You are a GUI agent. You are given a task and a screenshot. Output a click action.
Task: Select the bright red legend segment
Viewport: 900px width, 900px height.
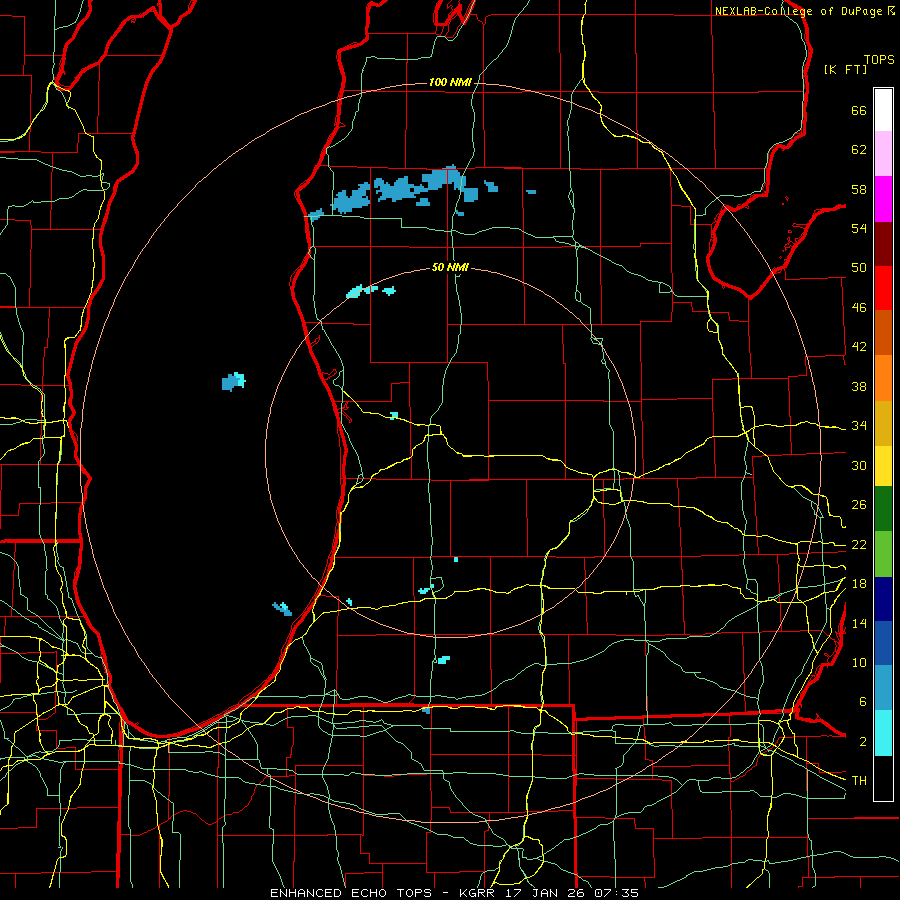coord(883,288)
